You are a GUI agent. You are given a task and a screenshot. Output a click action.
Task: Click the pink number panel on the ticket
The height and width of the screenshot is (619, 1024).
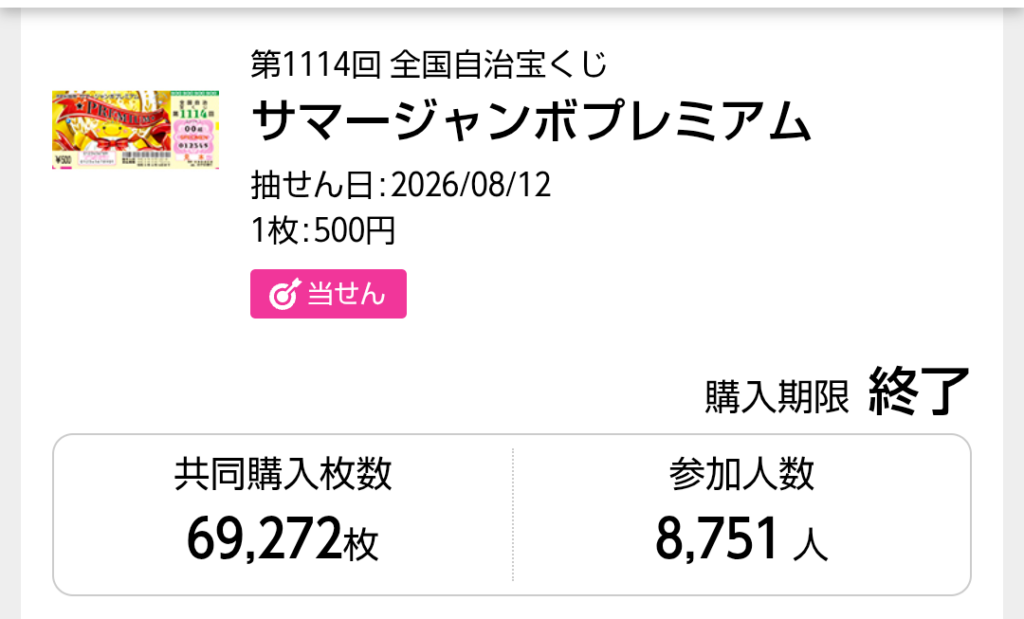pos(194,137)
